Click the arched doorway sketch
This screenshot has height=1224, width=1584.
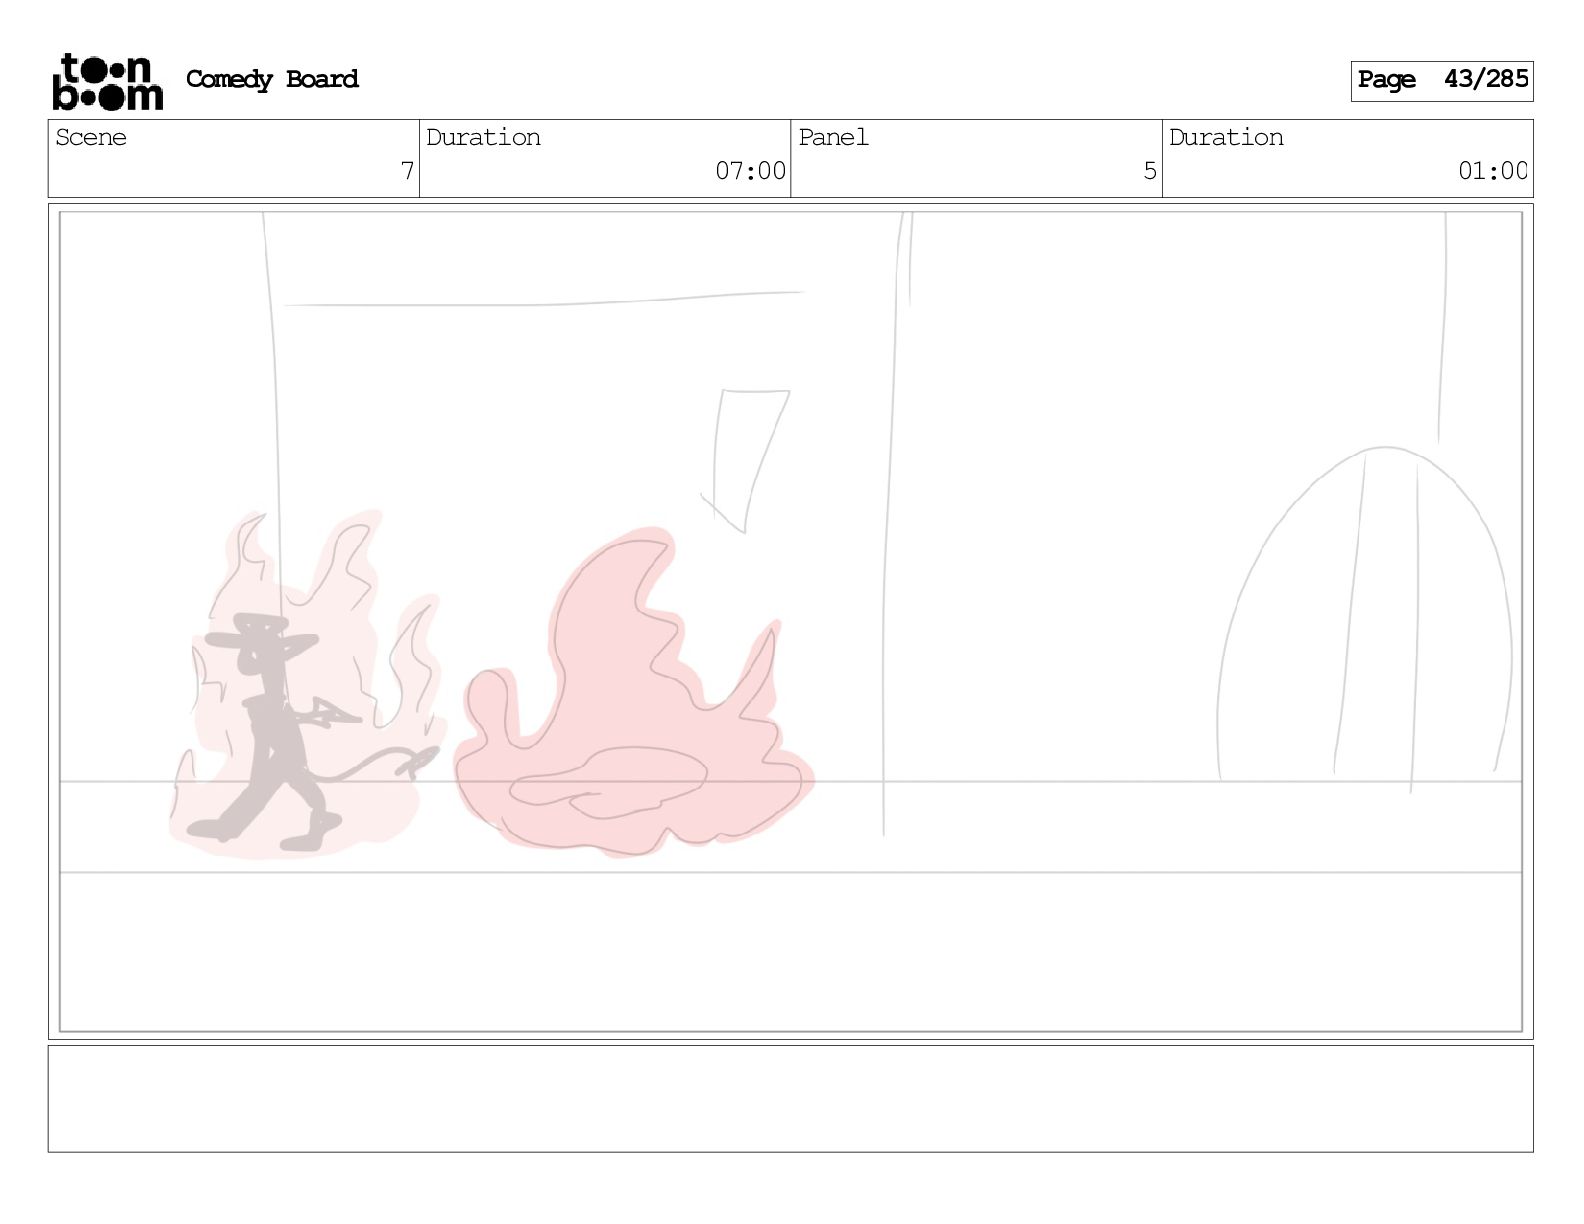pyautogui.click(x=1365, y=618)
